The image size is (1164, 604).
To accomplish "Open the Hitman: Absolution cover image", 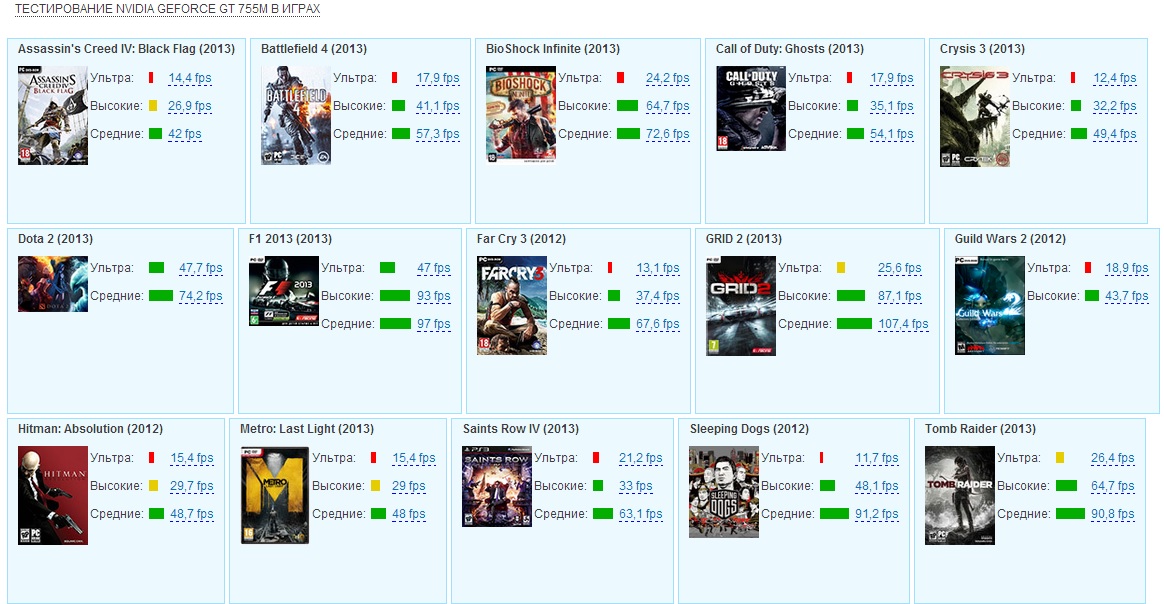I will coord(53,496).
